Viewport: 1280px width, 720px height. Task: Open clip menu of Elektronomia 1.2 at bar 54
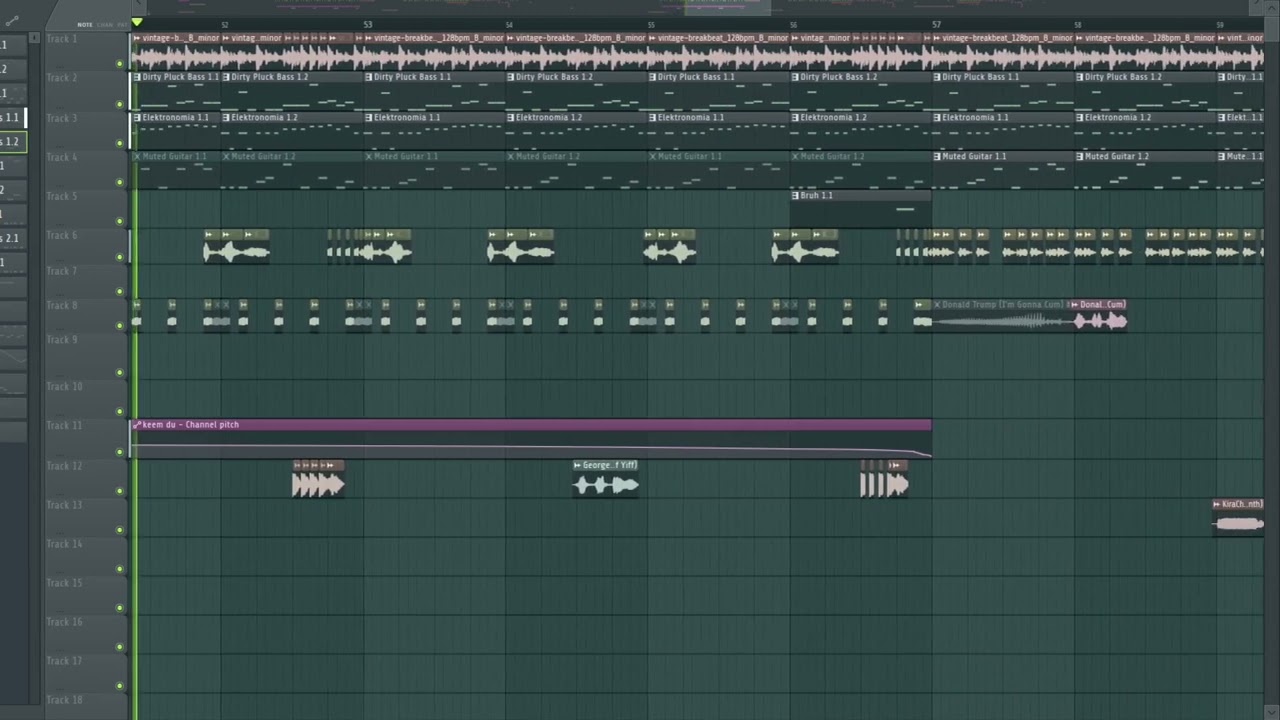pyautogui.click(x=512, y=118)
